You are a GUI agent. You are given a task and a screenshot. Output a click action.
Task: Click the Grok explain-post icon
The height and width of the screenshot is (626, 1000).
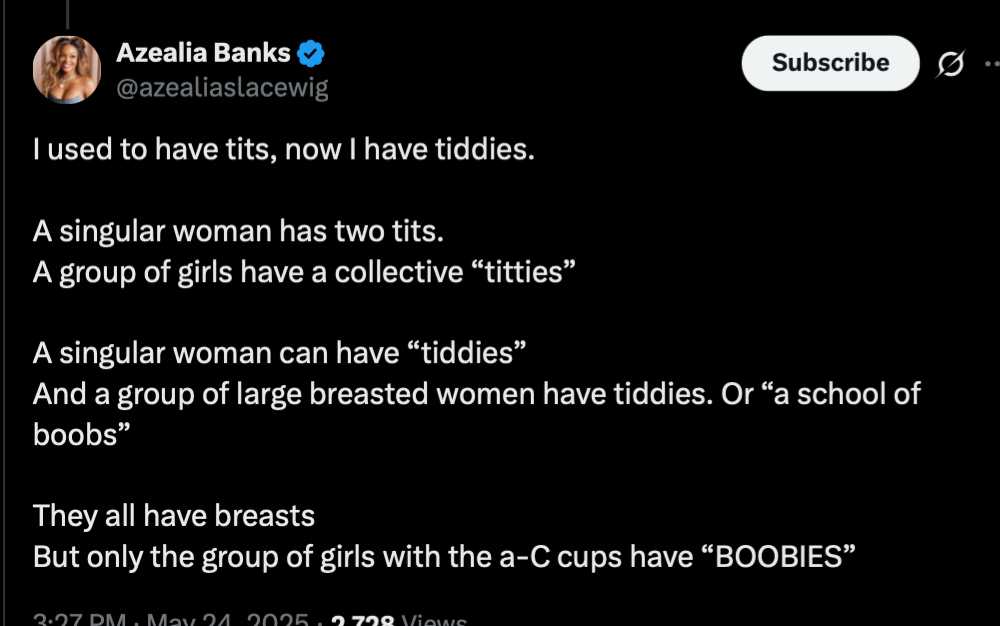(x=950, y=63)
